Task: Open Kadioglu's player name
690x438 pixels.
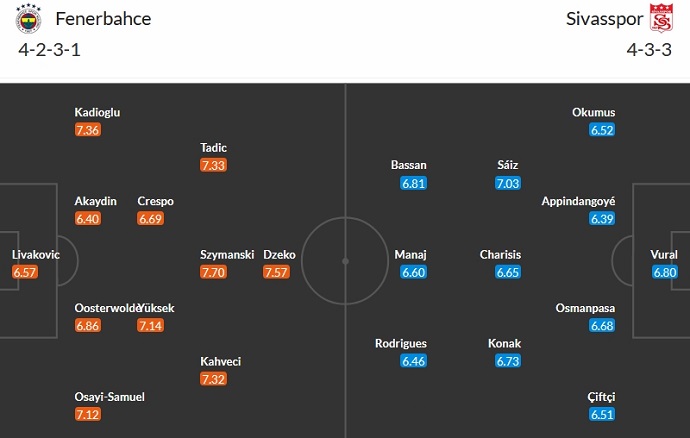Action: click(97, 113)
